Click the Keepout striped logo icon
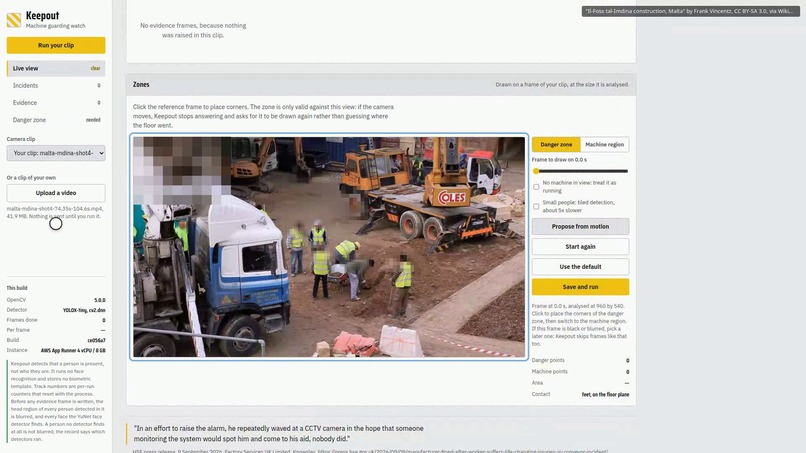Viewport: 806px width, 453px height. coord(14,20)
